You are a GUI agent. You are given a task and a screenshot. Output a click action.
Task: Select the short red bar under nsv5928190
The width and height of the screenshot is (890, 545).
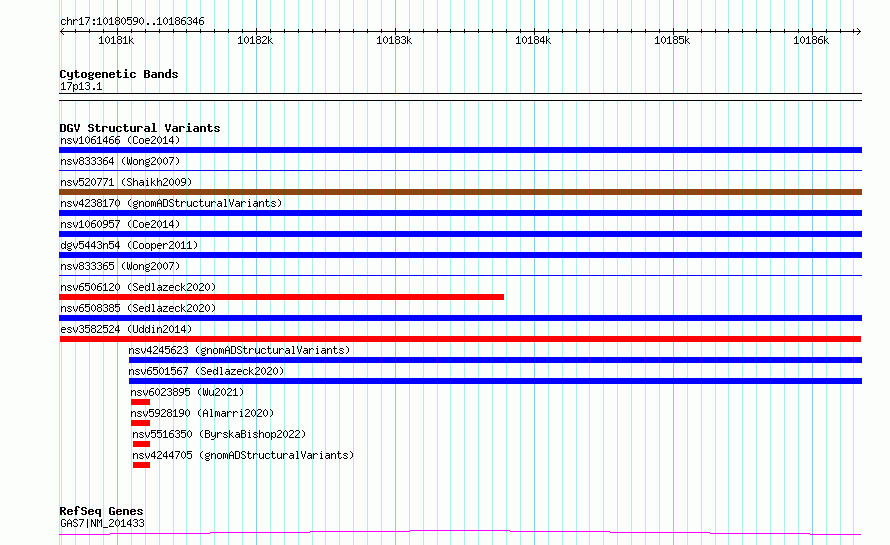[x=140, y=423]
